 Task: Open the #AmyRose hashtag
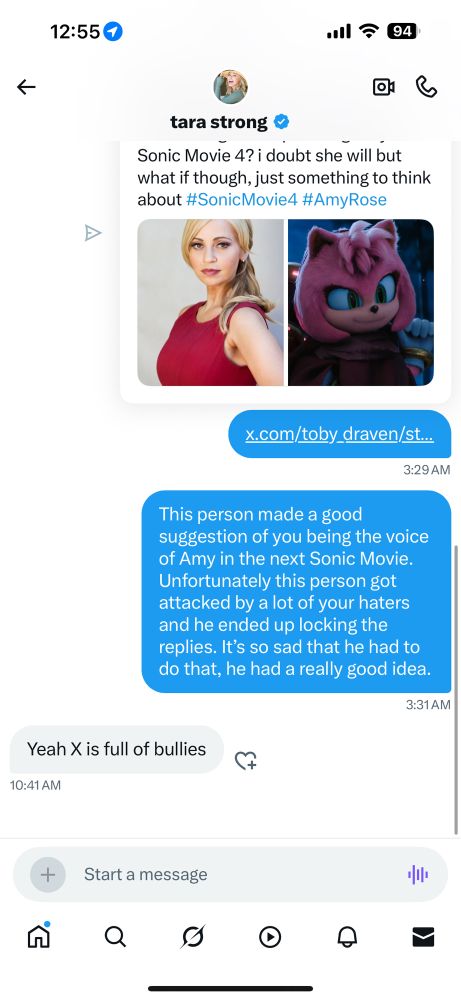pos(344,200)
